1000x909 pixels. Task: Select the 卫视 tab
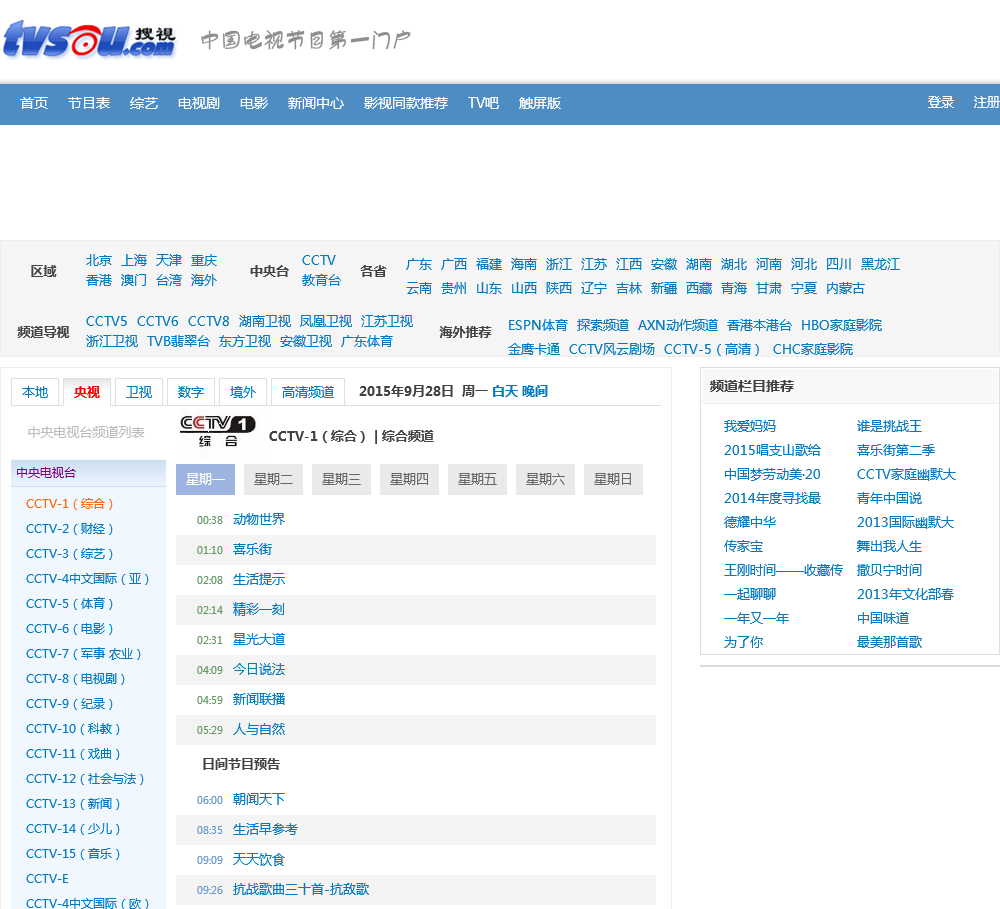click(139, 392)
